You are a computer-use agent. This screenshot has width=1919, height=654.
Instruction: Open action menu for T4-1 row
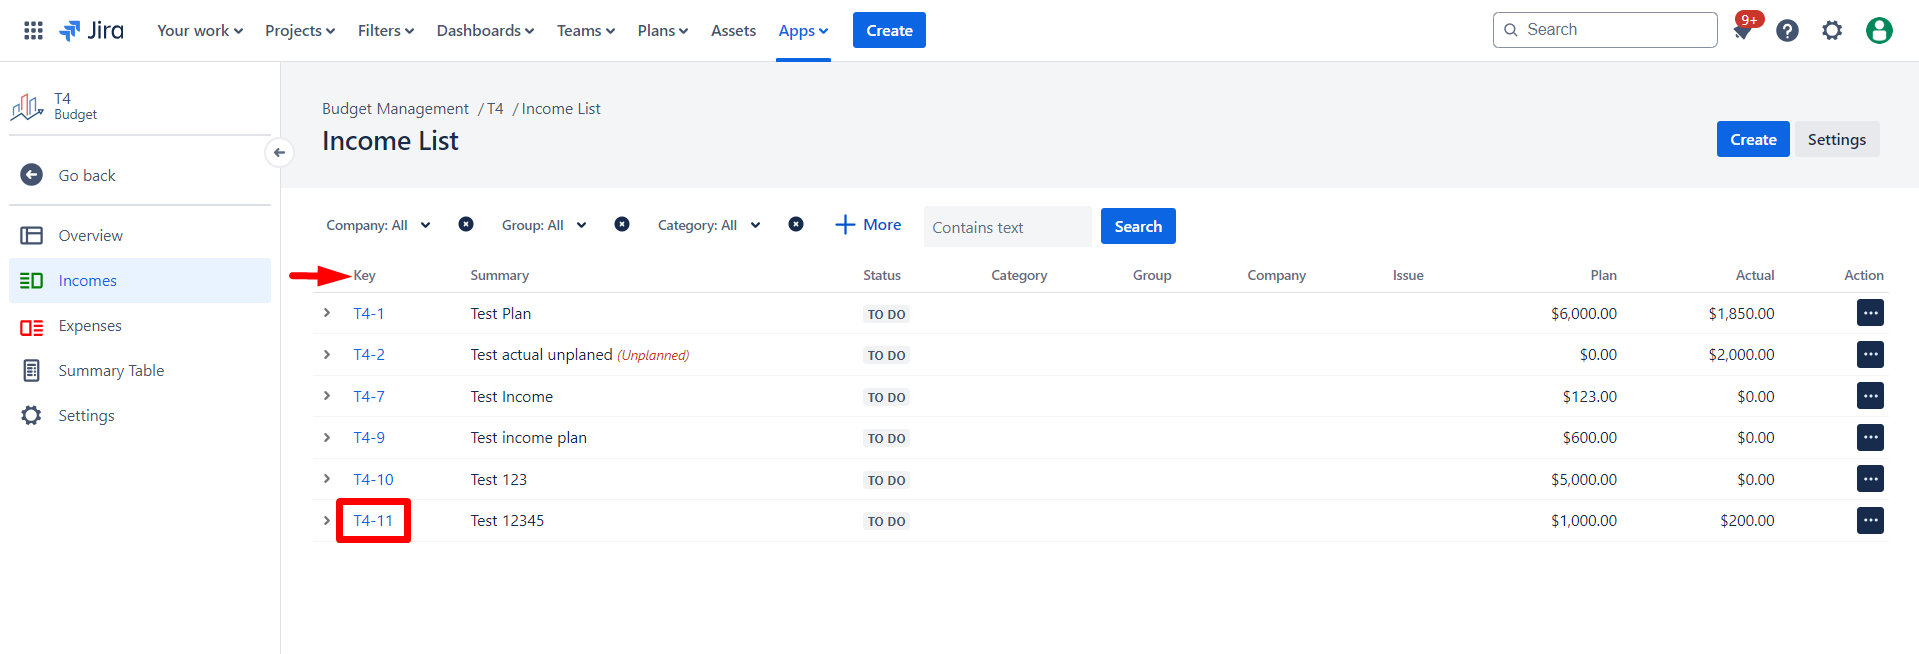(1870, 313)
